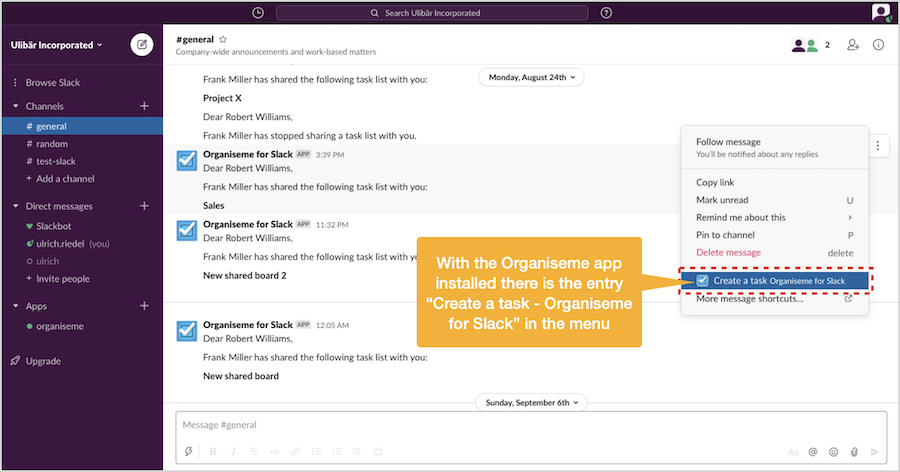
Task: Insert code block in composer
Action: 378,451
